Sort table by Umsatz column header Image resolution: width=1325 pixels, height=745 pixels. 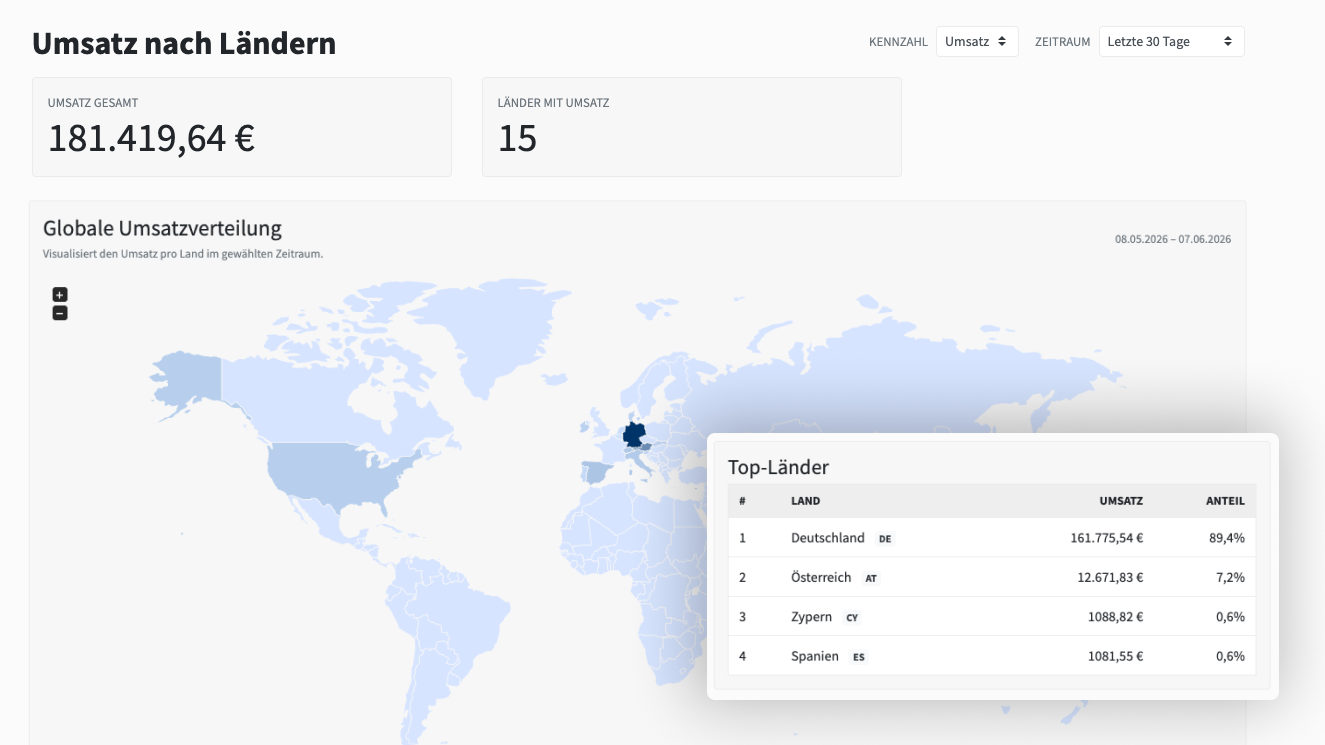pyautogui.click(x=1121, y=501)
